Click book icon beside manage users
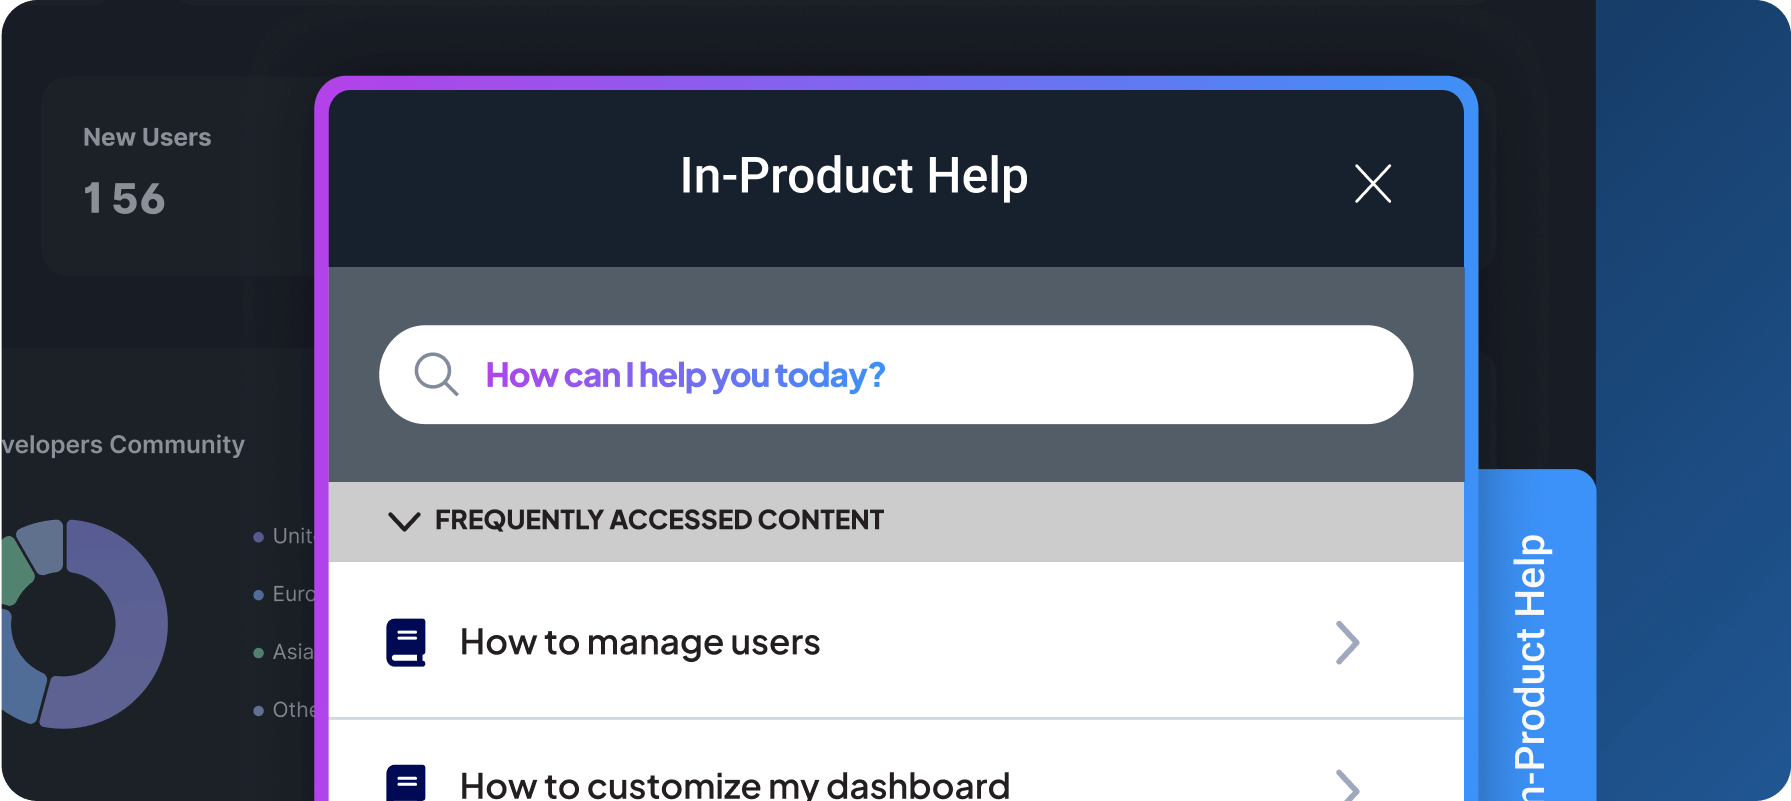 coord(406,642)
